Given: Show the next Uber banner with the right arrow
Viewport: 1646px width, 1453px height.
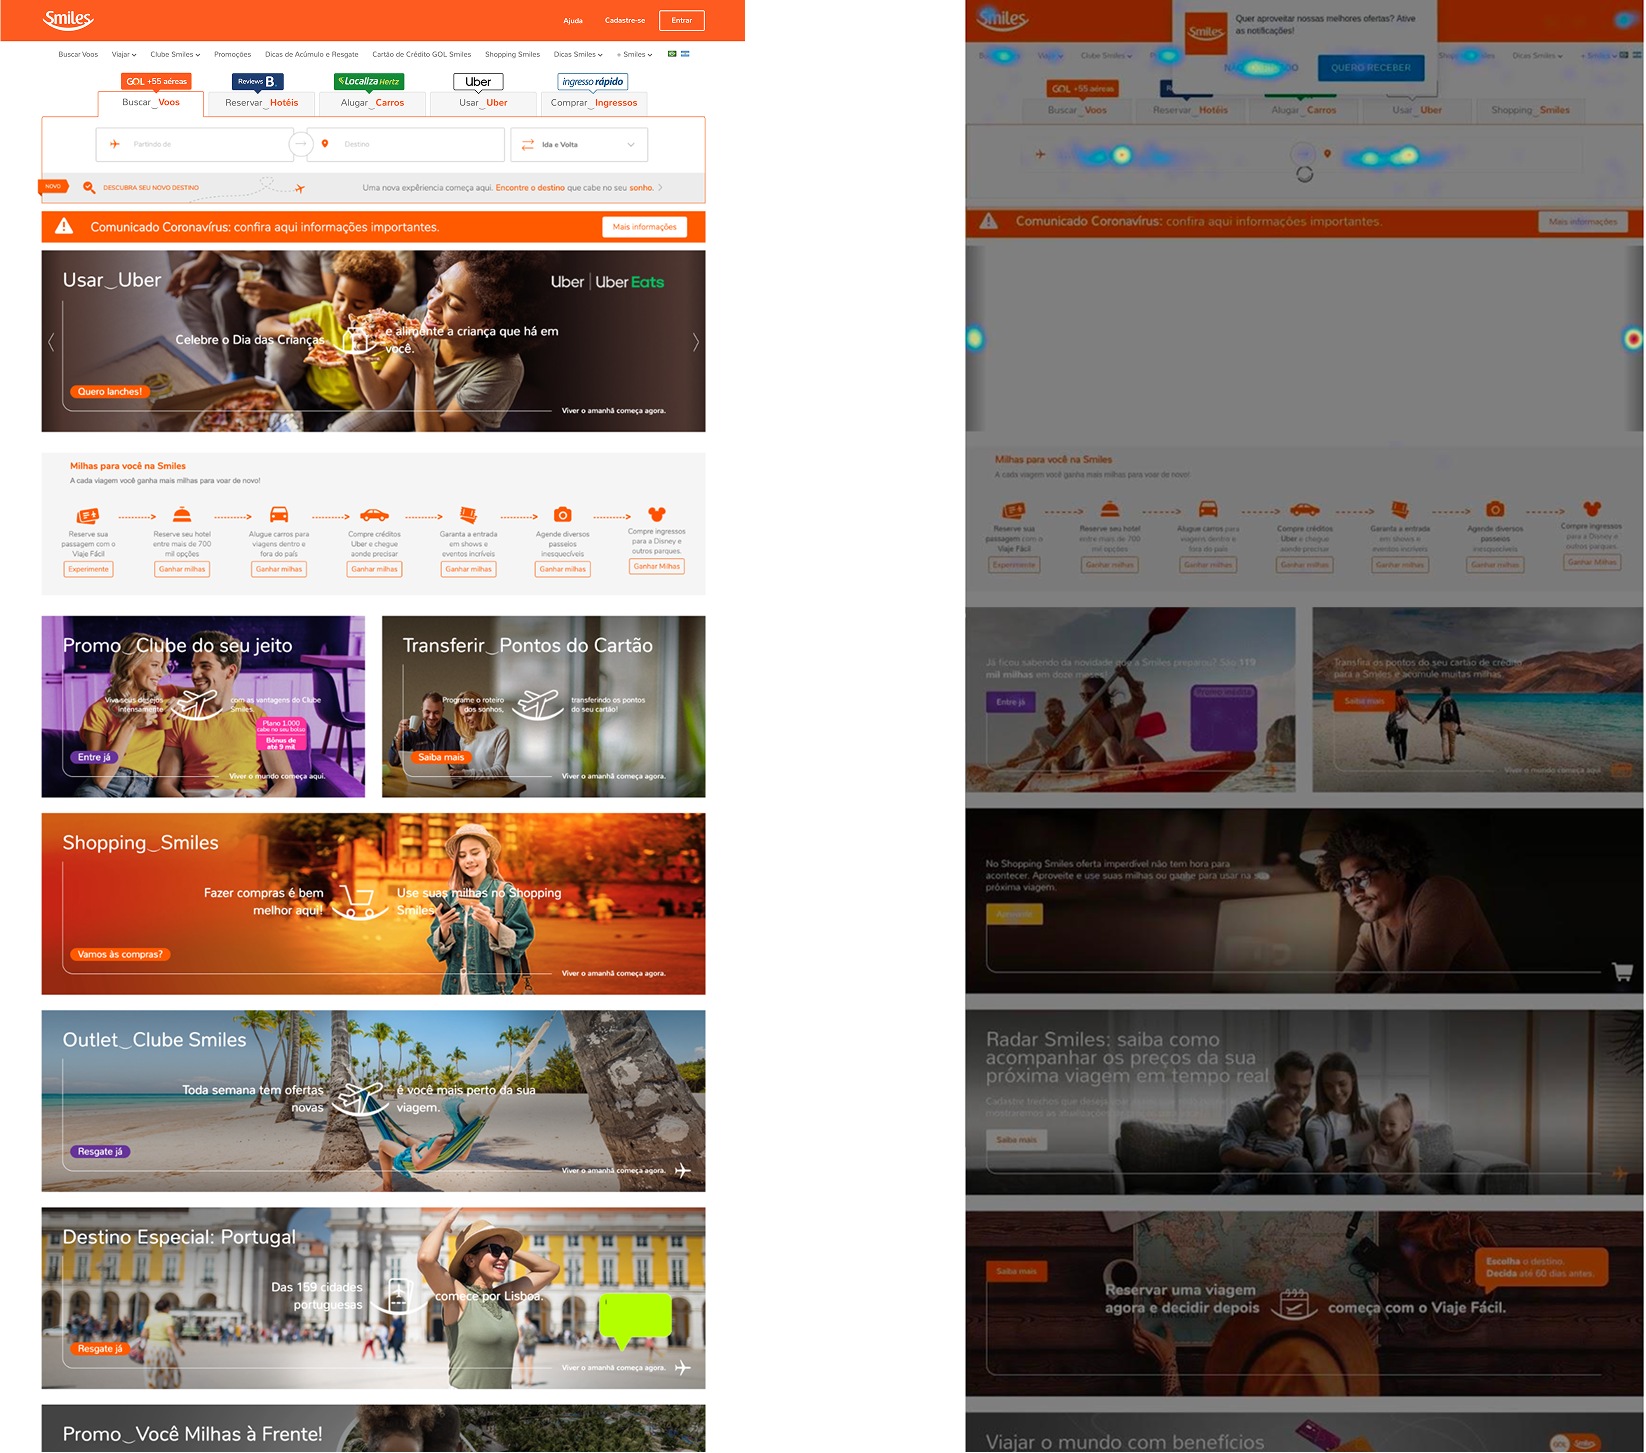Looking at the screenshot, I should click(x=696, y=342).
